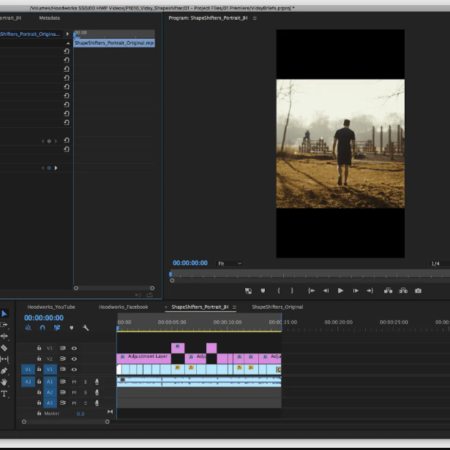Activate the Pen tool
This screenshot has height=450, width=450.
[x=4, y=371]
